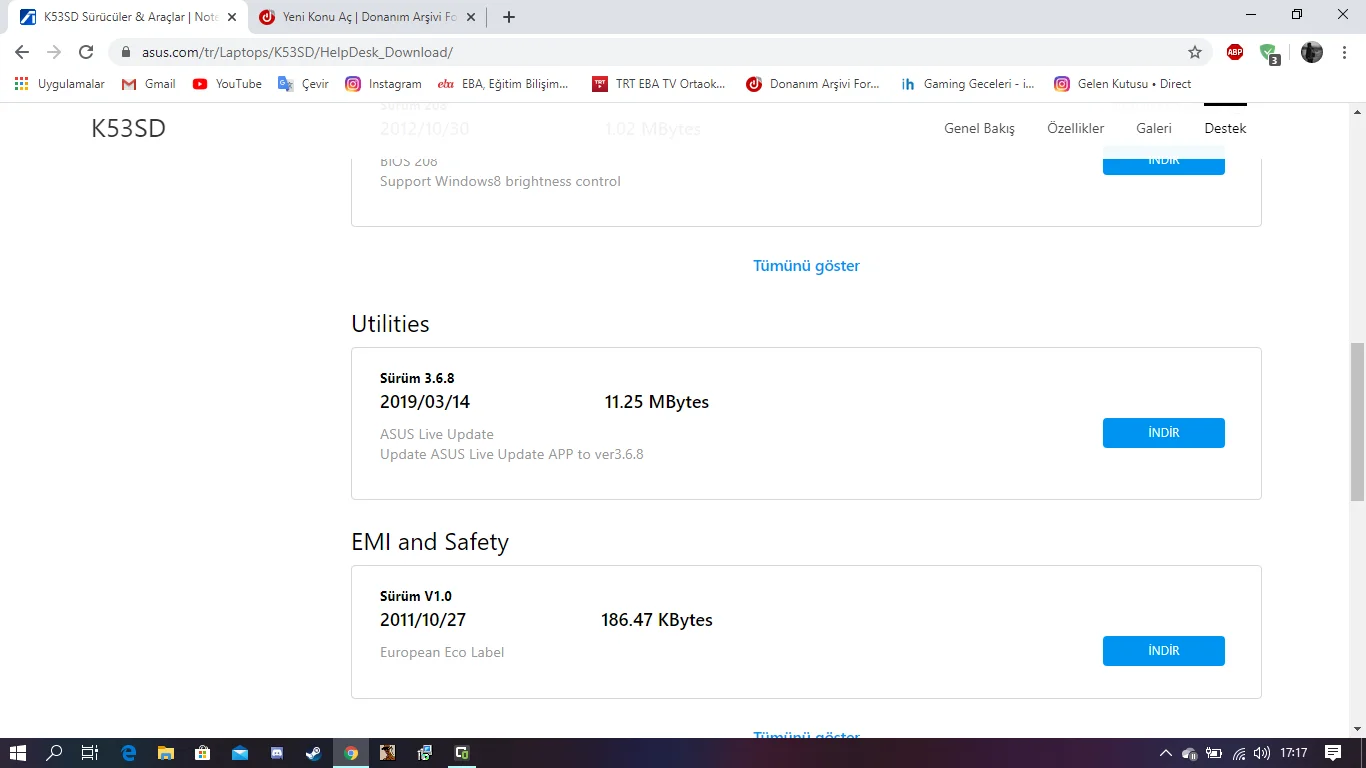Download ASUS Live Update with İNDİR
Viewport: 1366px width, 768px height.
[1164, 433]
